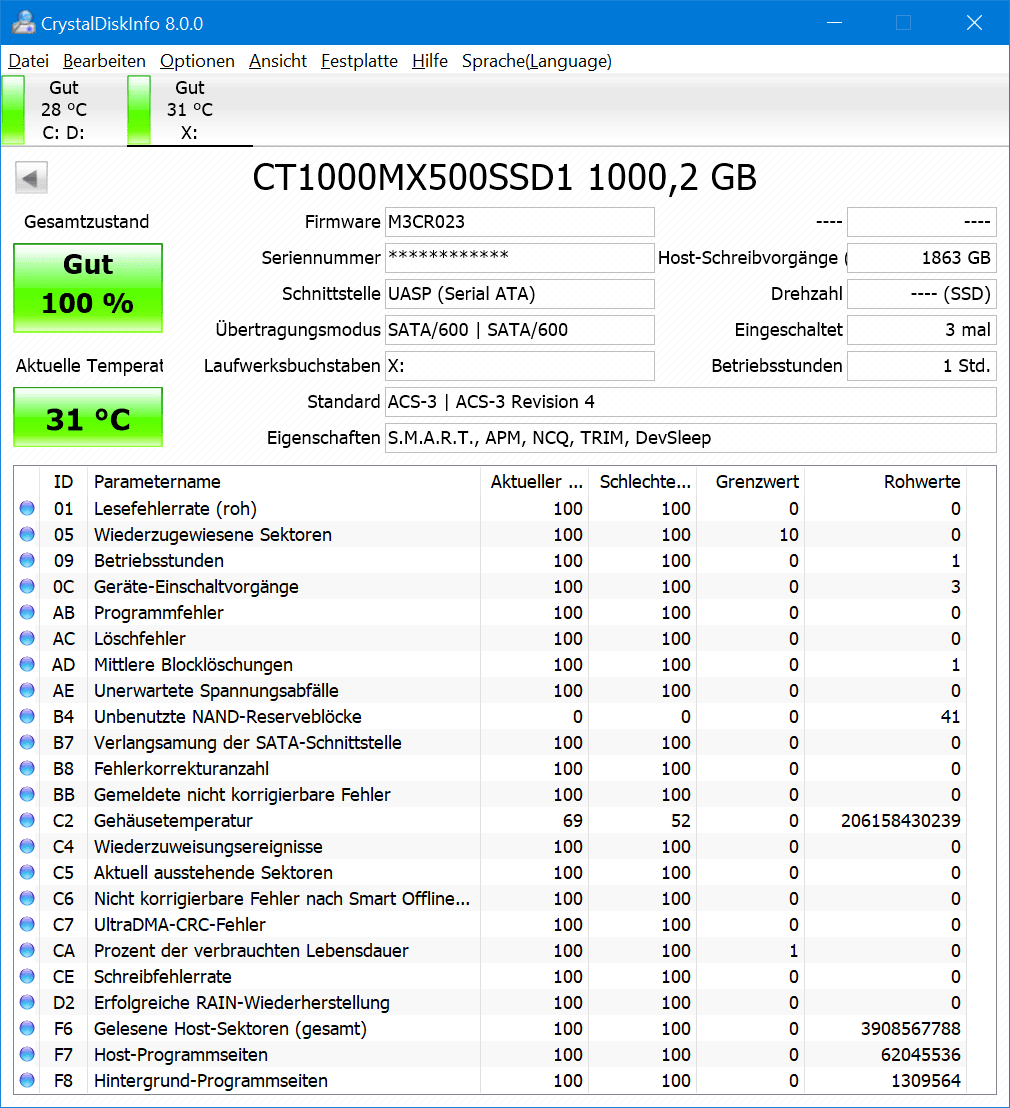Open the Ansicht menu
1010x1108 pixels.
[x=278, y=61]
